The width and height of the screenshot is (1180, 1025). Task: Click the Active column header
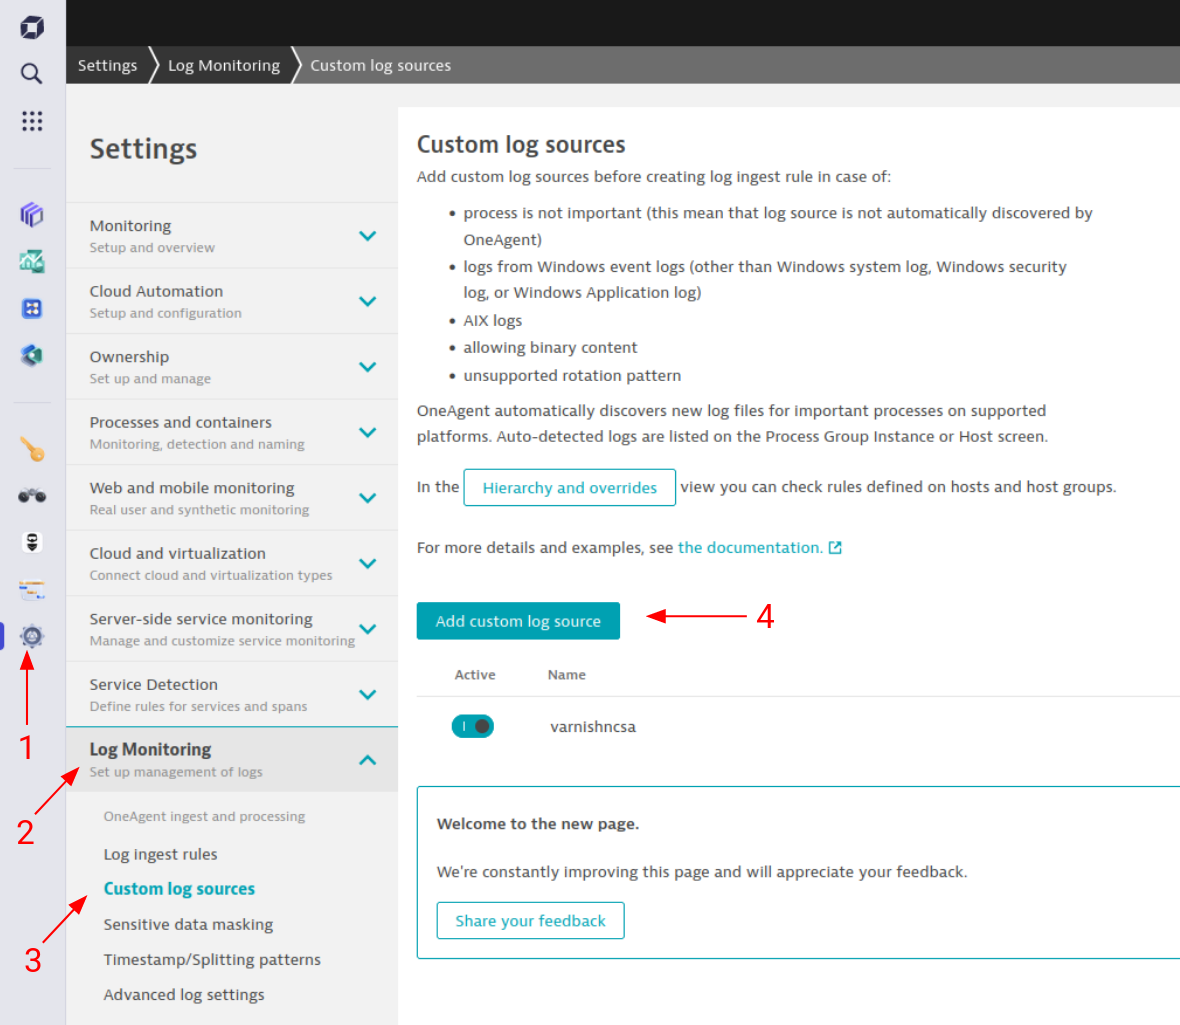[475, 675]
